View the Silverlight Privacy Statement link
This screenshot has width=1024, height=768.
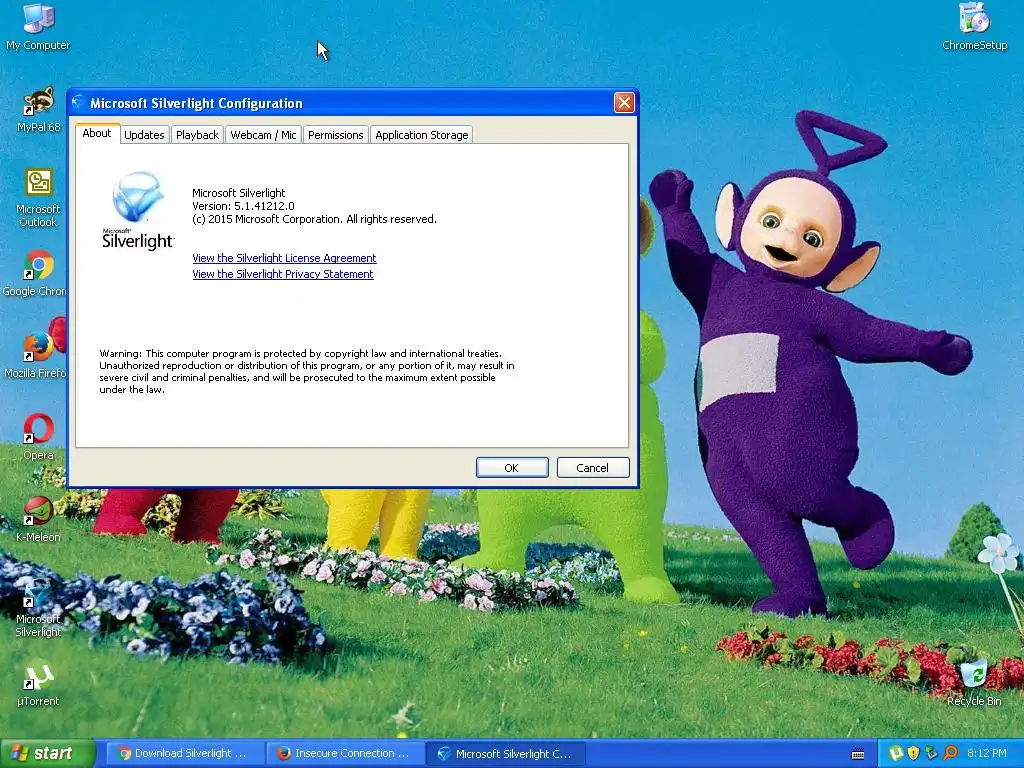coord(283,274)
